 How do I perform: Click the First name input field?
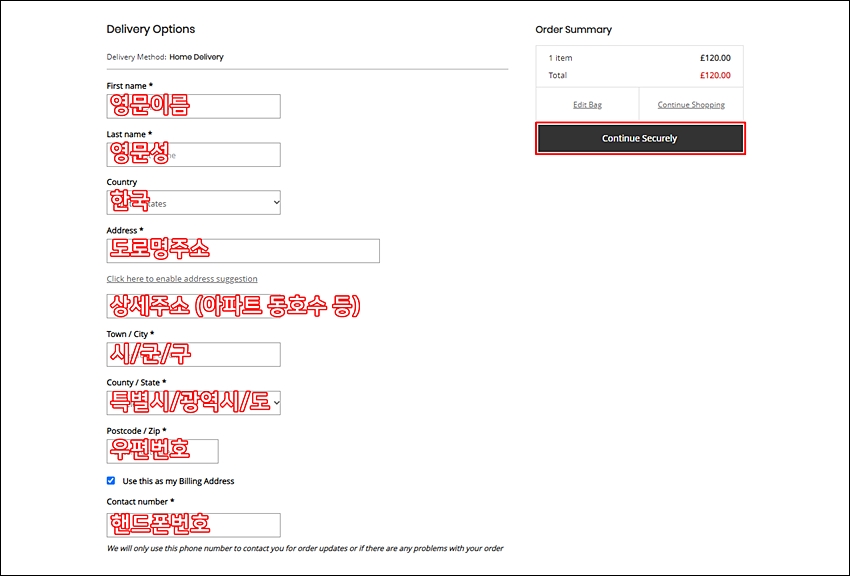tap(194, 106)
